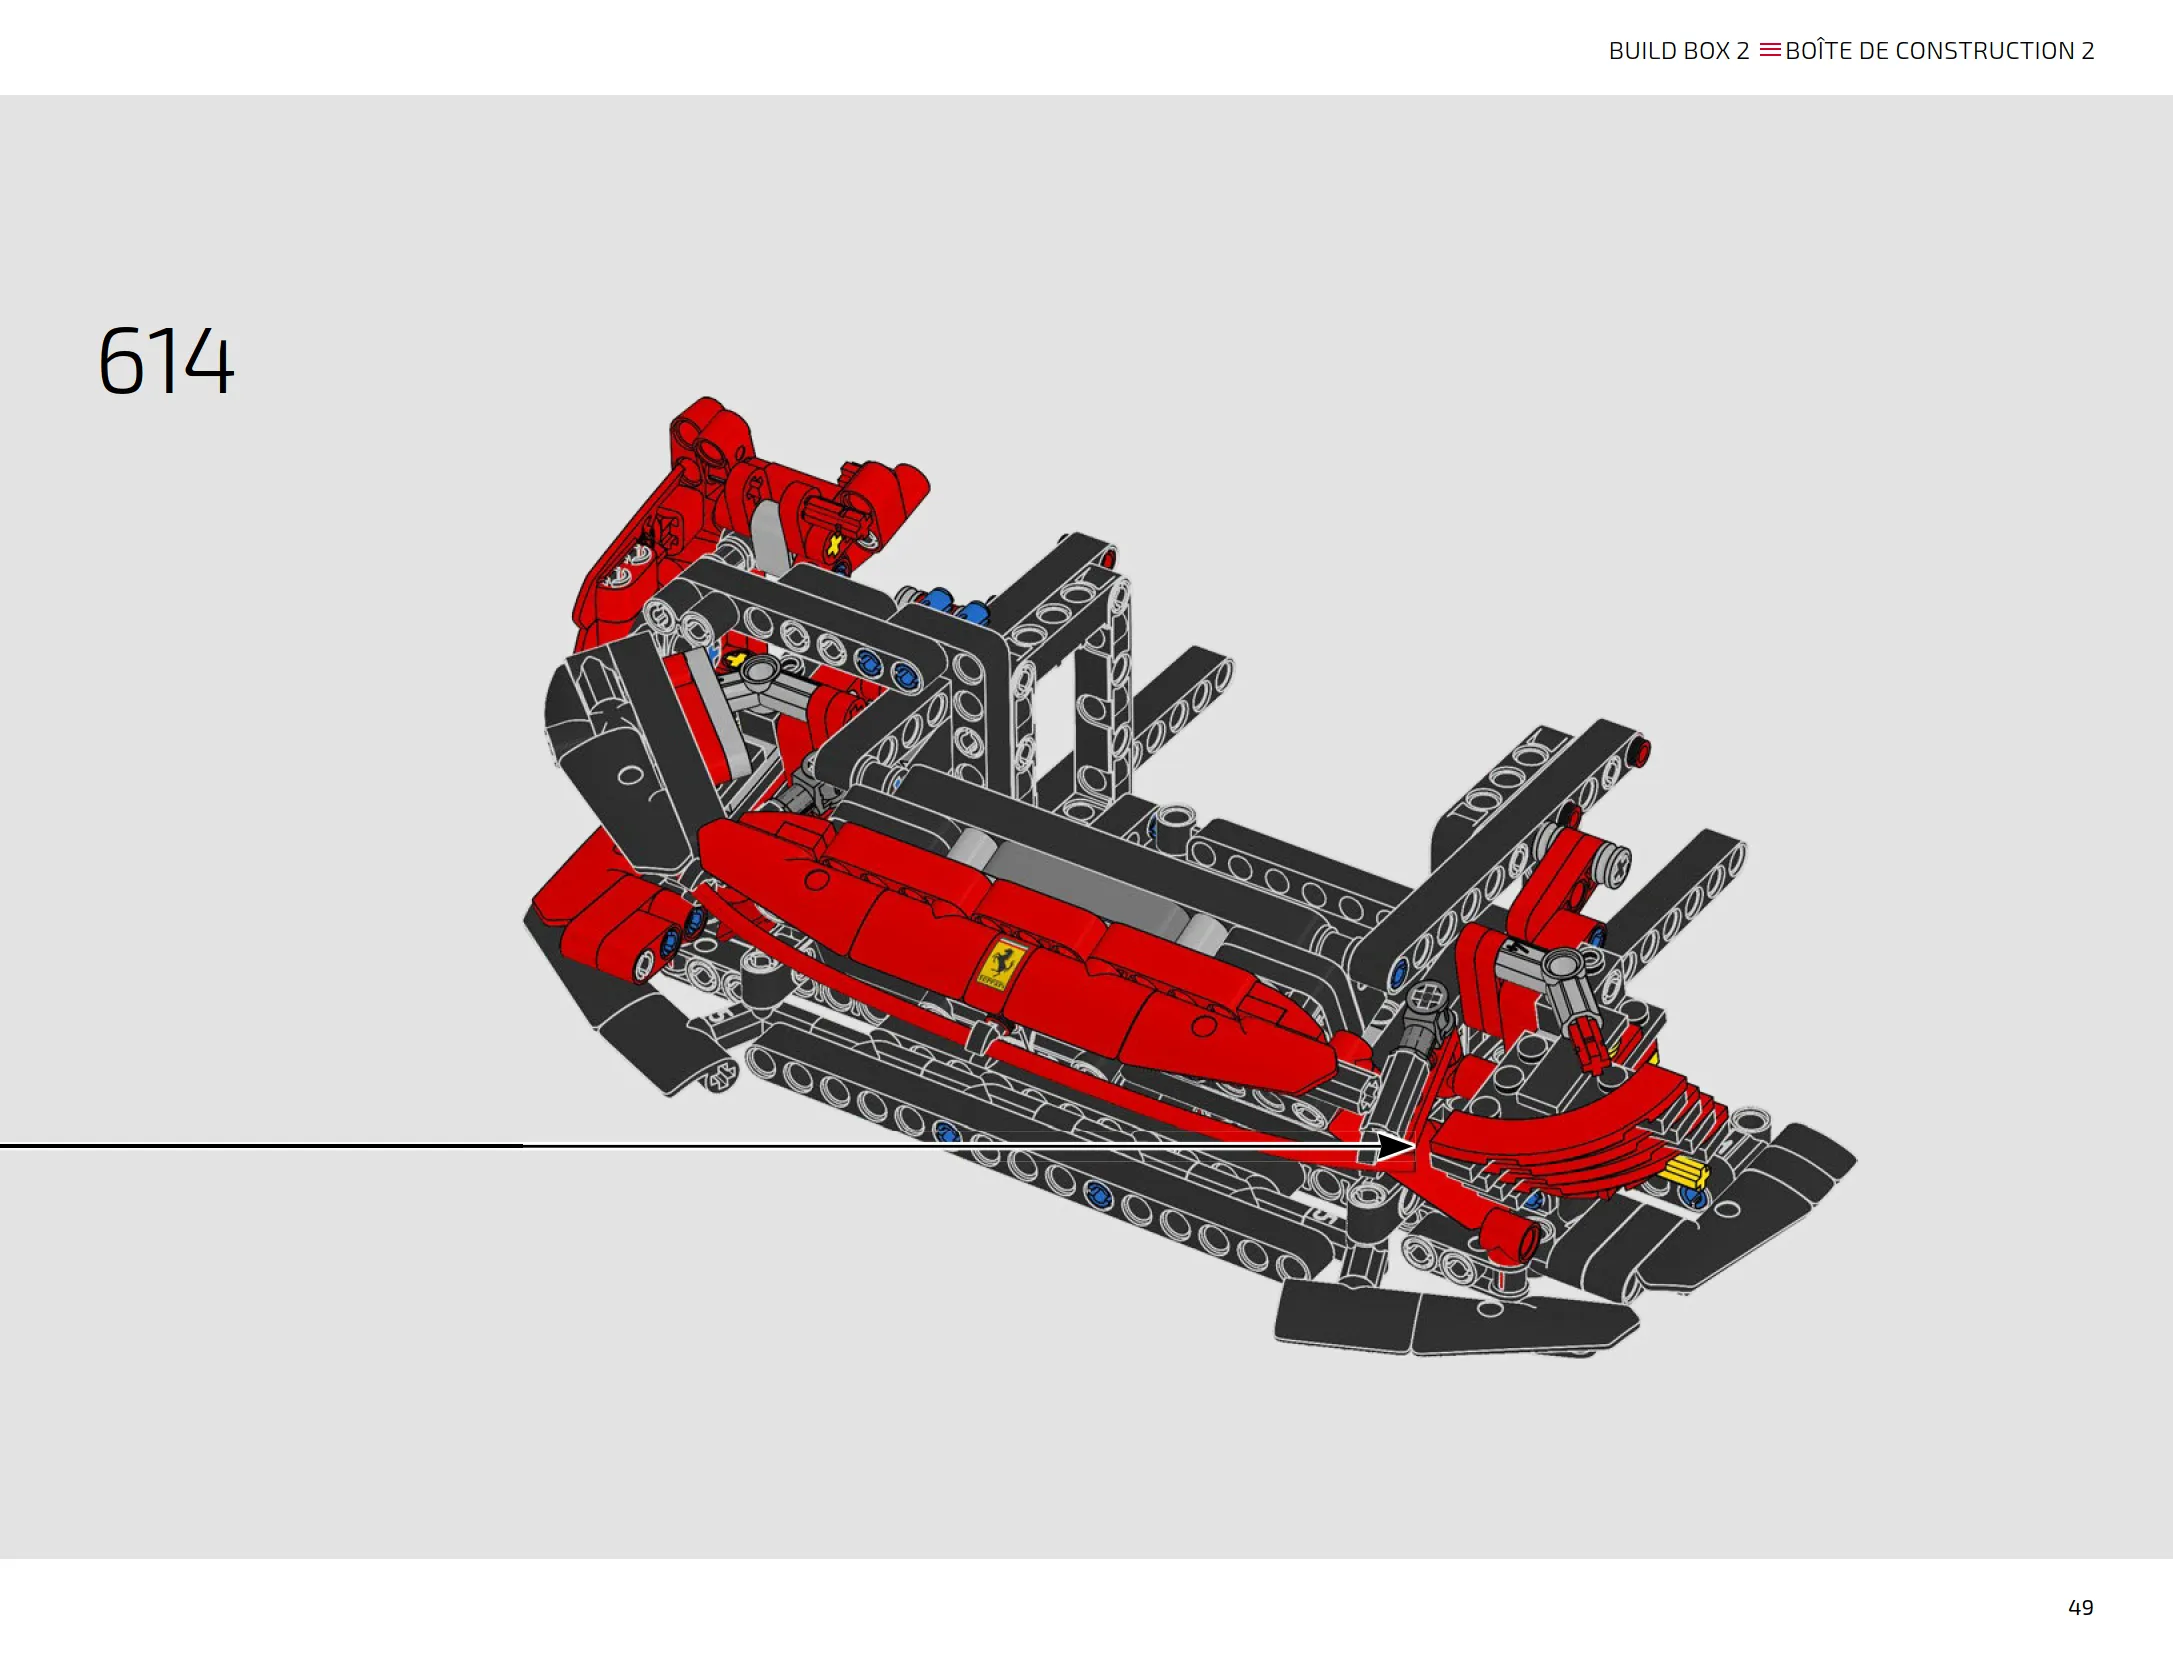
Task: Click the red triple-line separator icon in header
Action: [1769, 50]
